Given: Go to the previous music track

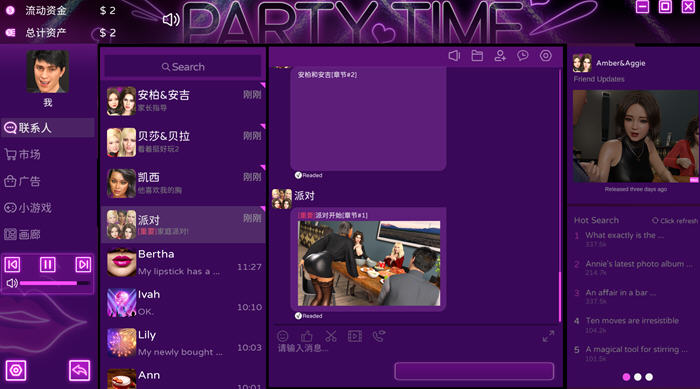Looking at the screenshot, I should 12,264.
